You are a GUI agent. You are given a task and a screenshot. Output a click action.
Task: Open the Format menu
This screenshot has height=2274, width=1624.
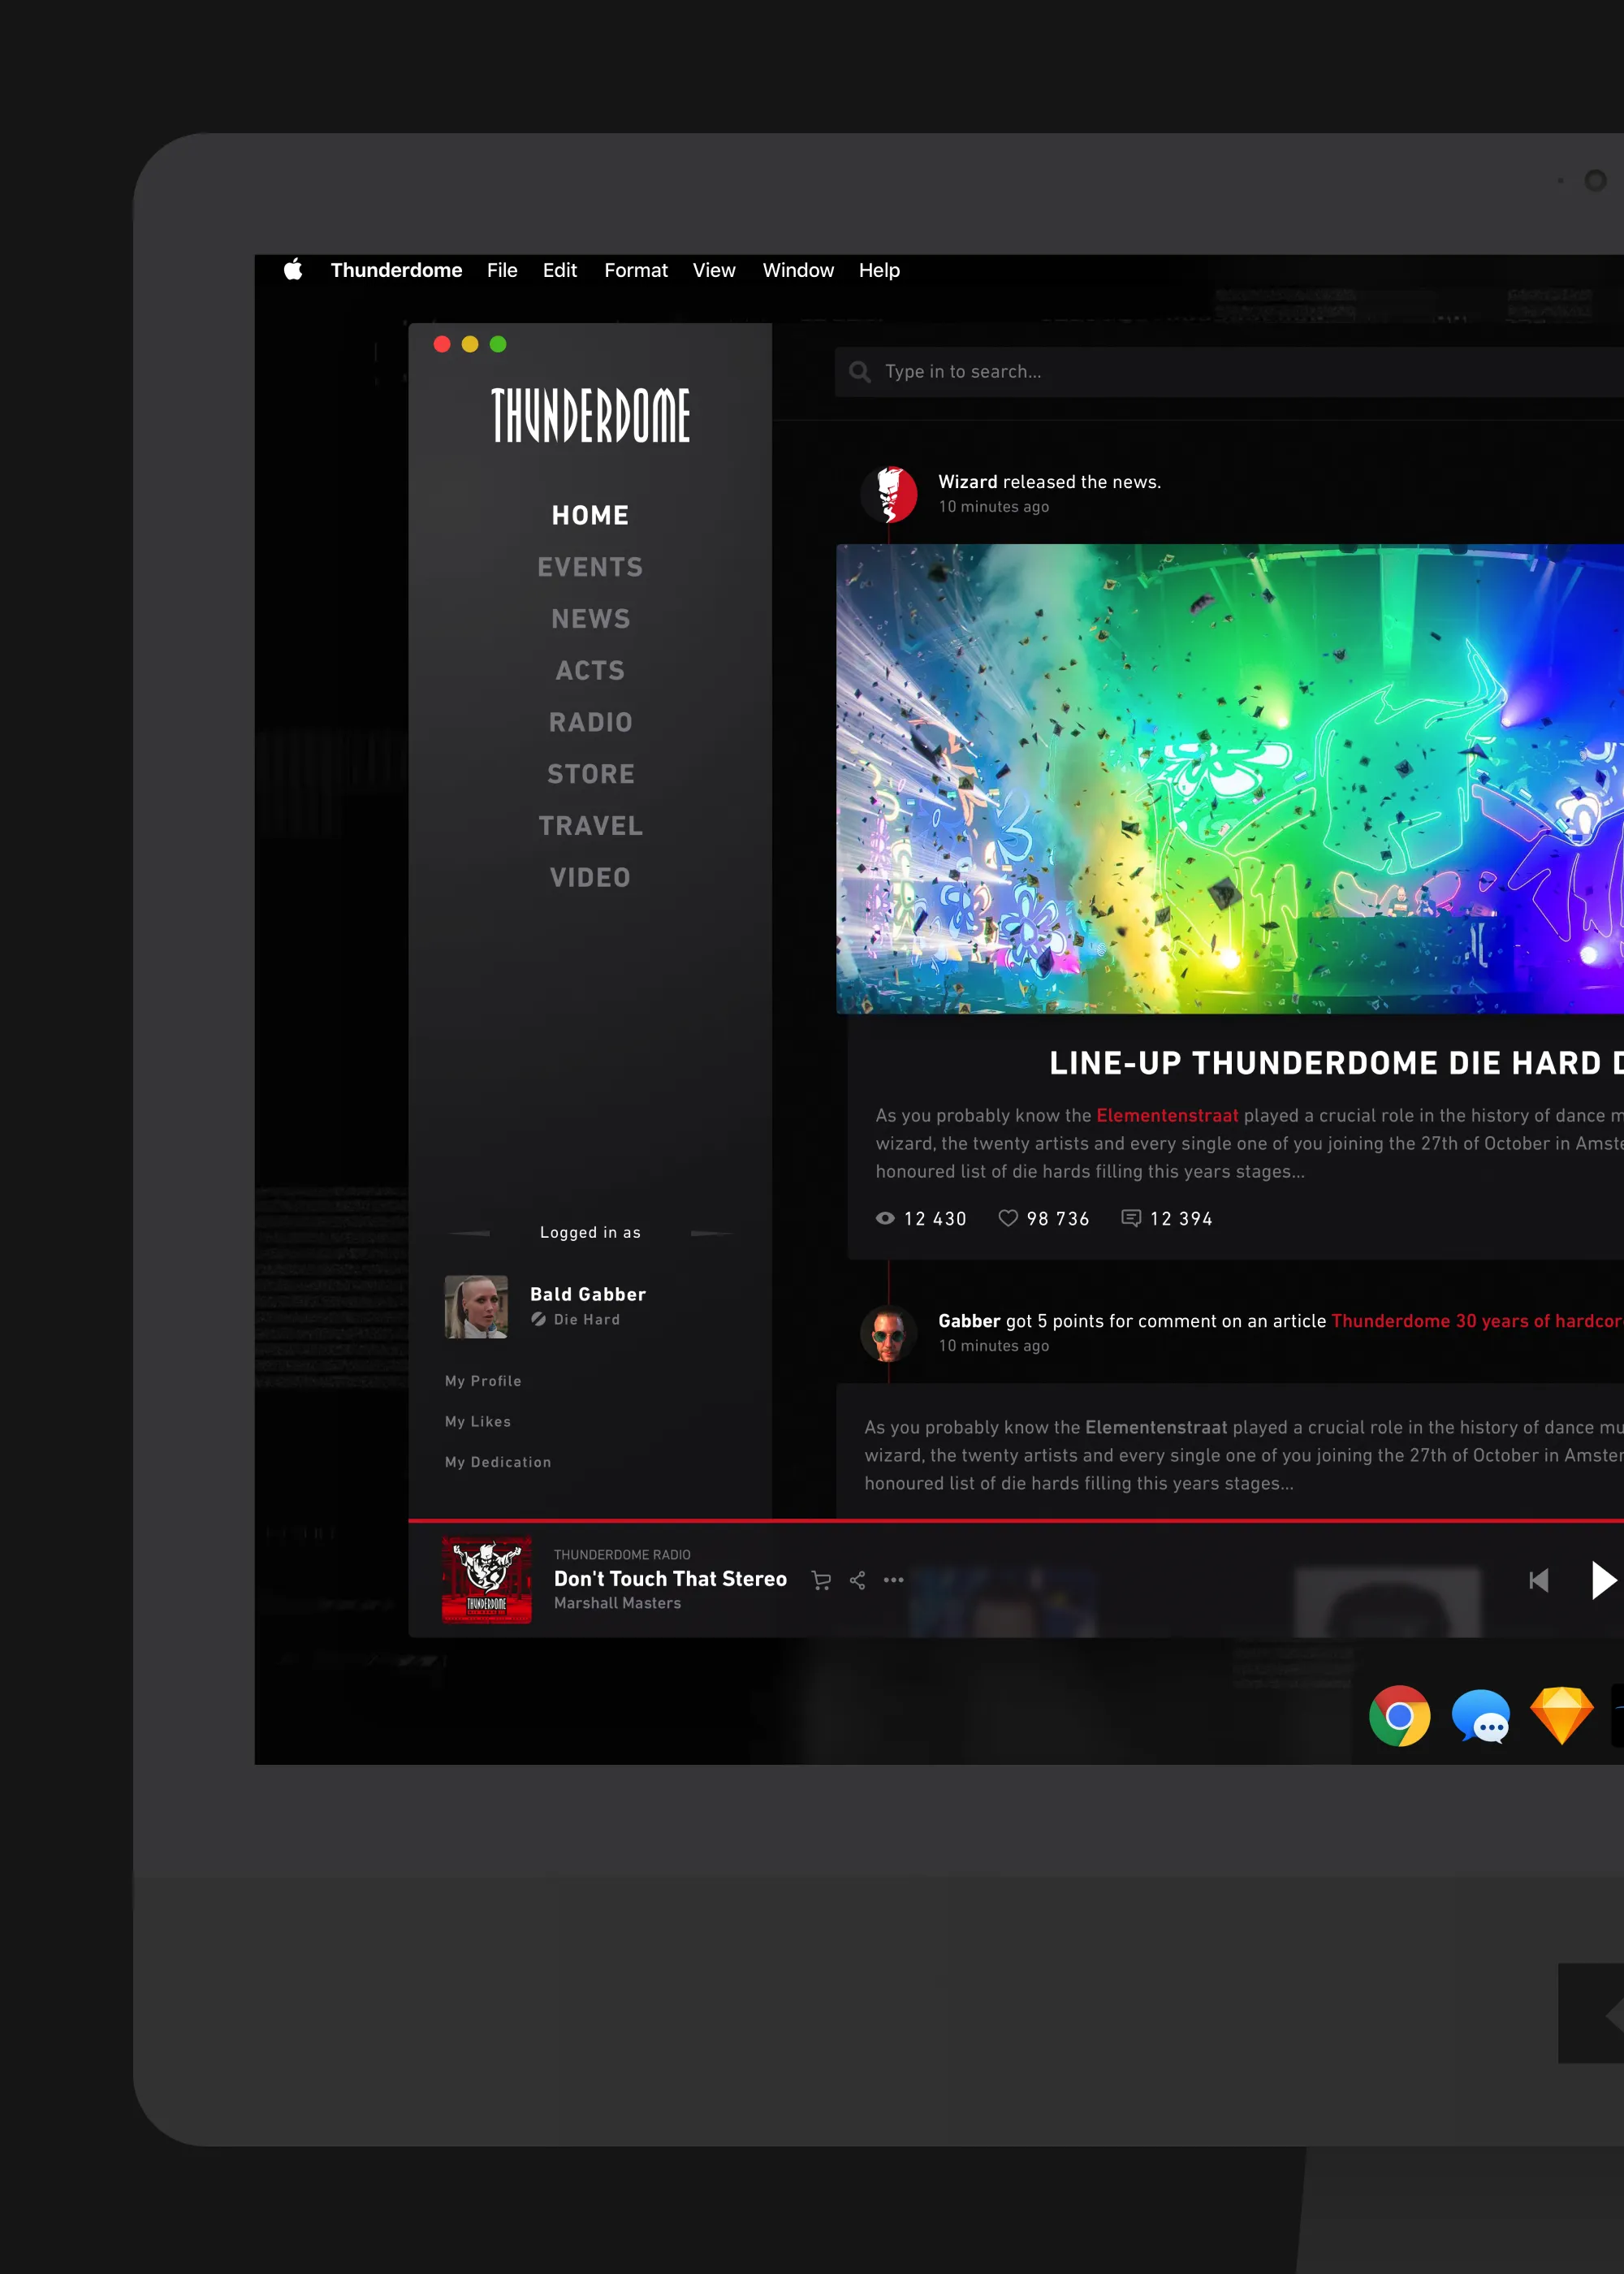pyautogui.click(x=636, y=270)
